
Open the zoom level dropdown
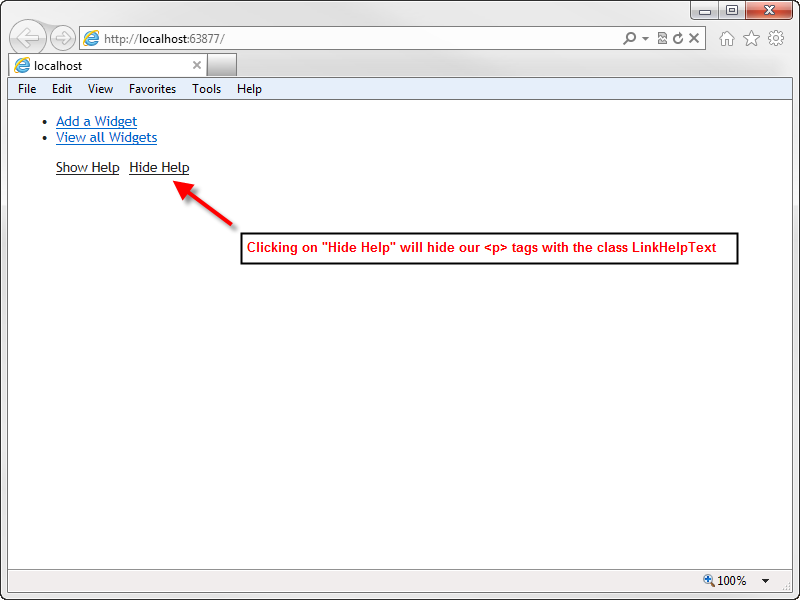[764, 581]
